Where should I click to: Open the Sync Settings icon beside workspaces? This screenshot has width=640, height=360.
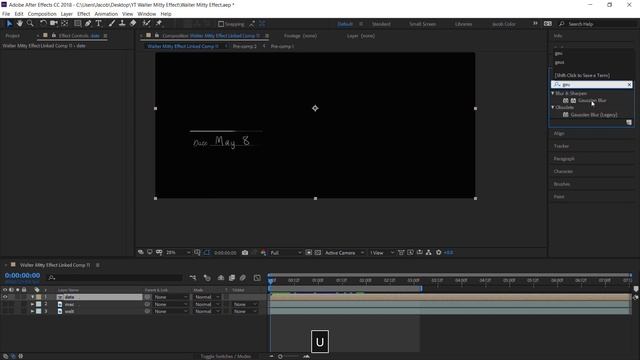[x=548, y=24]
